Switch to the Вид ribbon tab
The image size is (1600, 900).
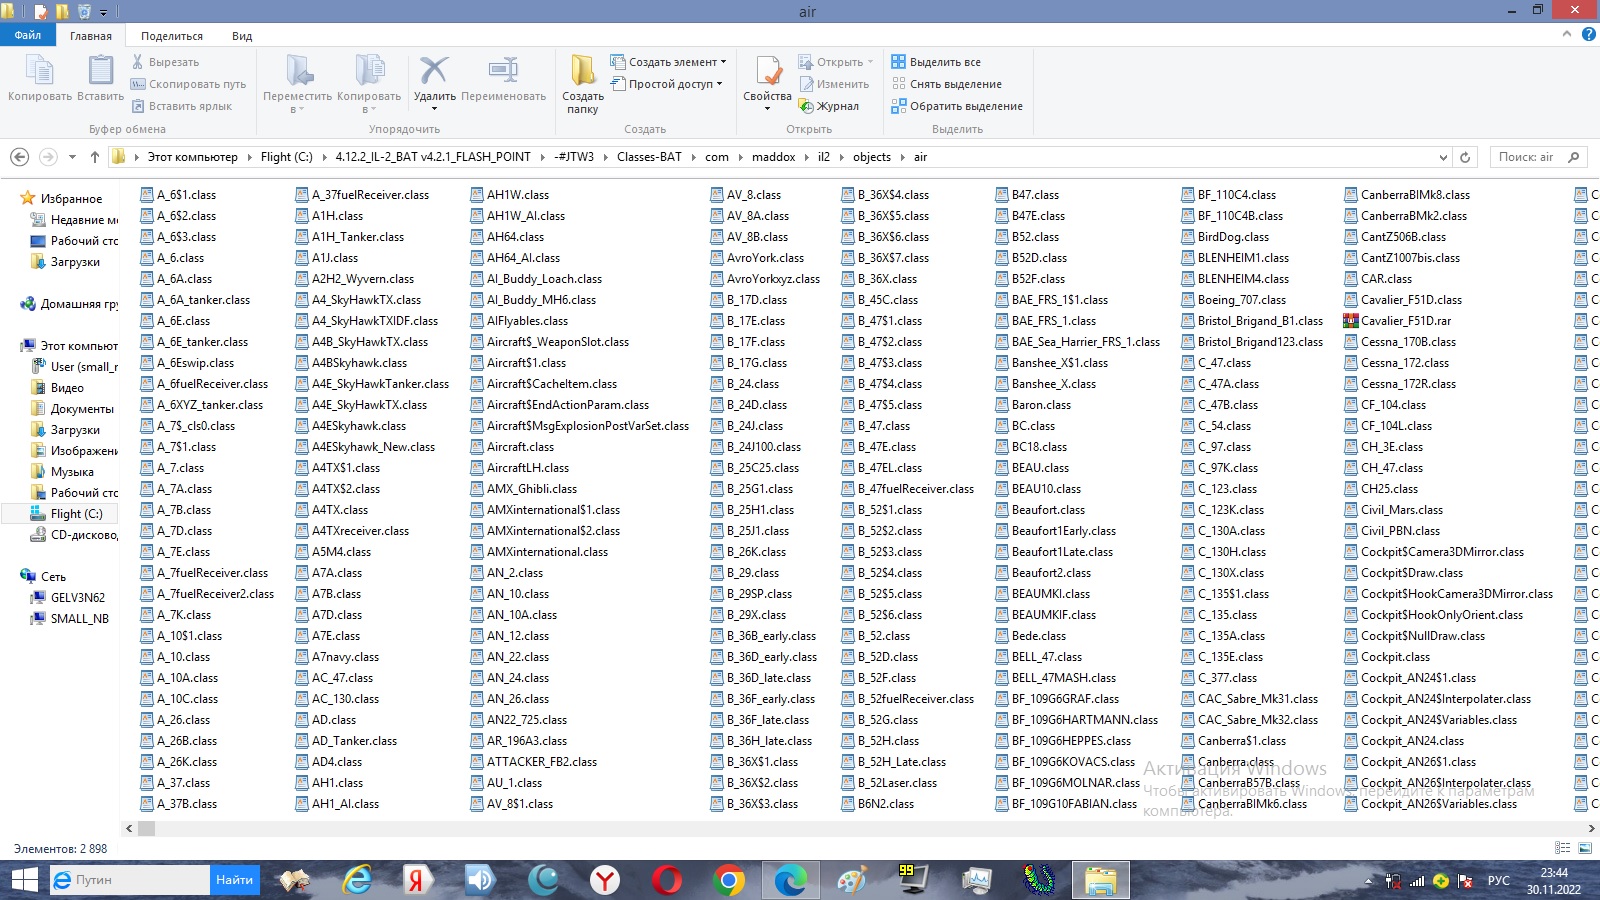242,36
